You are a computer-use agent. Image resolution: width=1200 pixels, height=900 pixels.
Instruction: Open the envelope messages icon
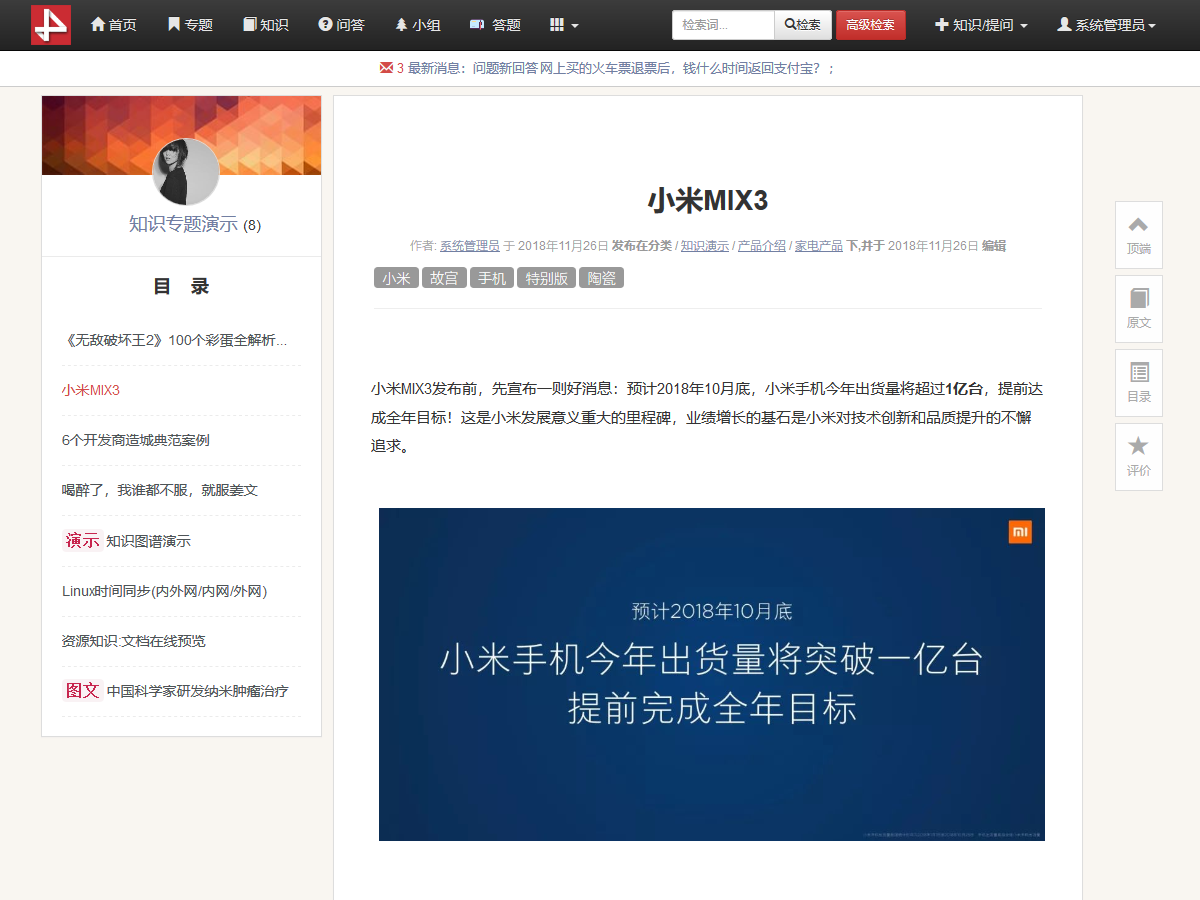(x=386, y=68)
